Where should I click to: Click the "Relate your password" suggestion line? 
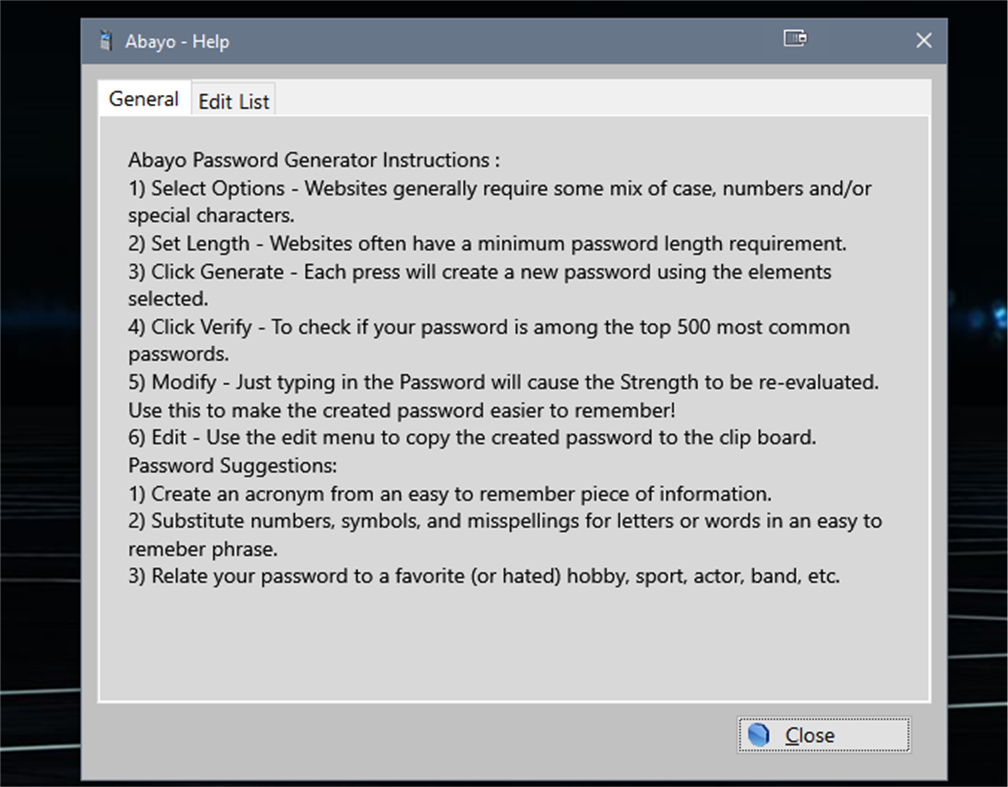(484, 576)
